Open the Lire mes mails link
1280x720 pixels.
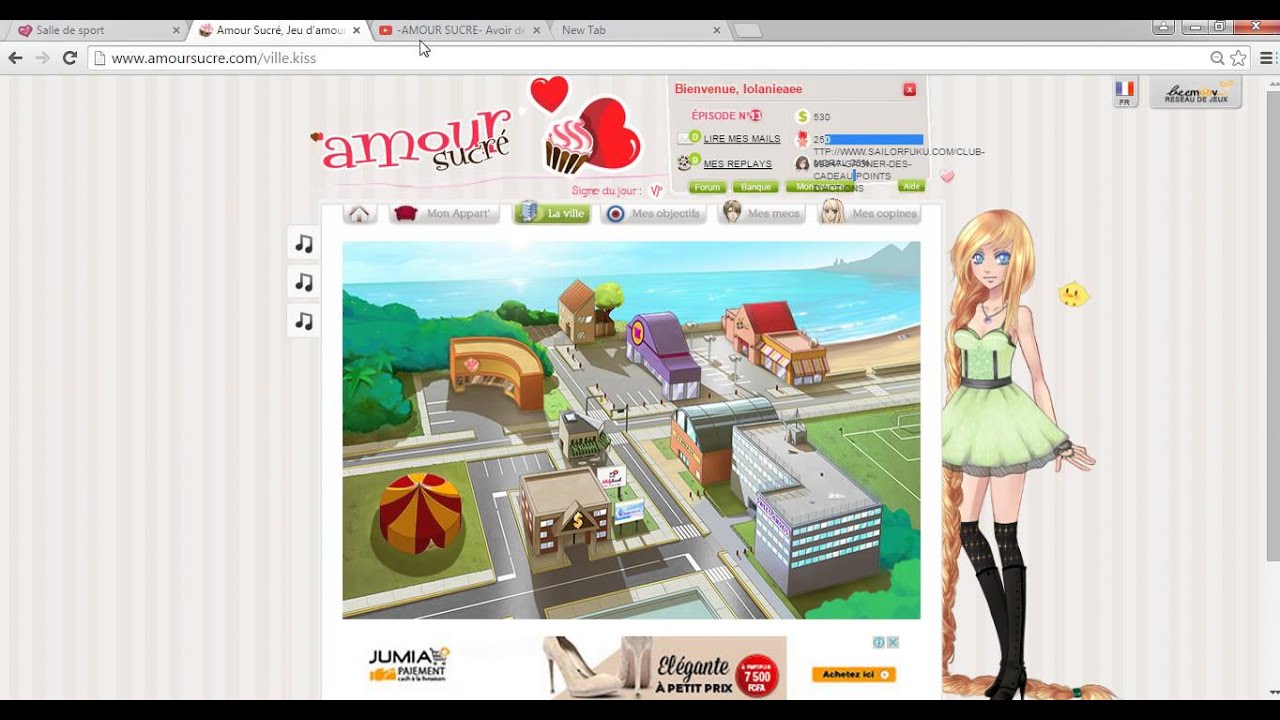click(742, 139)
